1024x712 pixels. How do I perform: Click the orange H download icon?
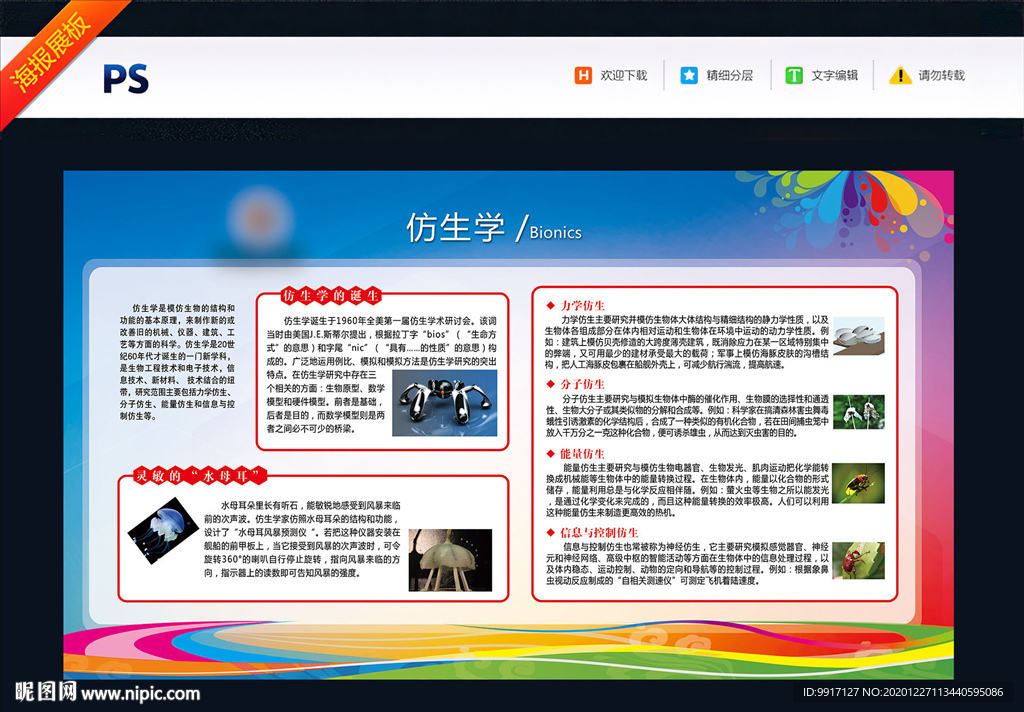tap(583, 76)
